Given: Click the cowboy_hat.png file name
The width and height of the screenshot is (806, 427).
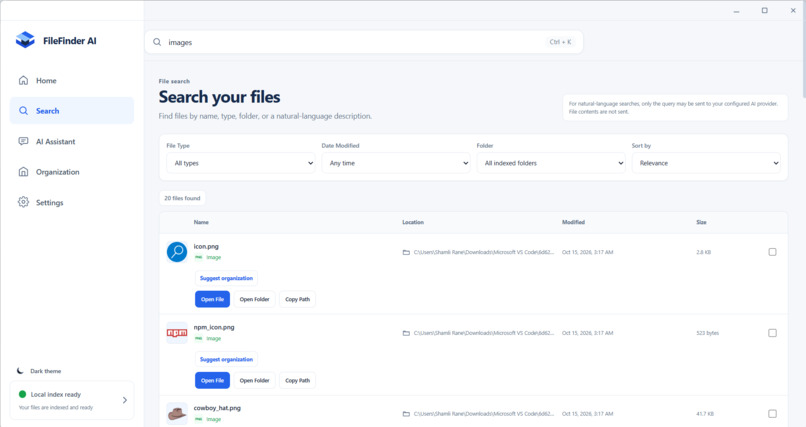Looking at the screenshot, I should [x=217, y=407].
